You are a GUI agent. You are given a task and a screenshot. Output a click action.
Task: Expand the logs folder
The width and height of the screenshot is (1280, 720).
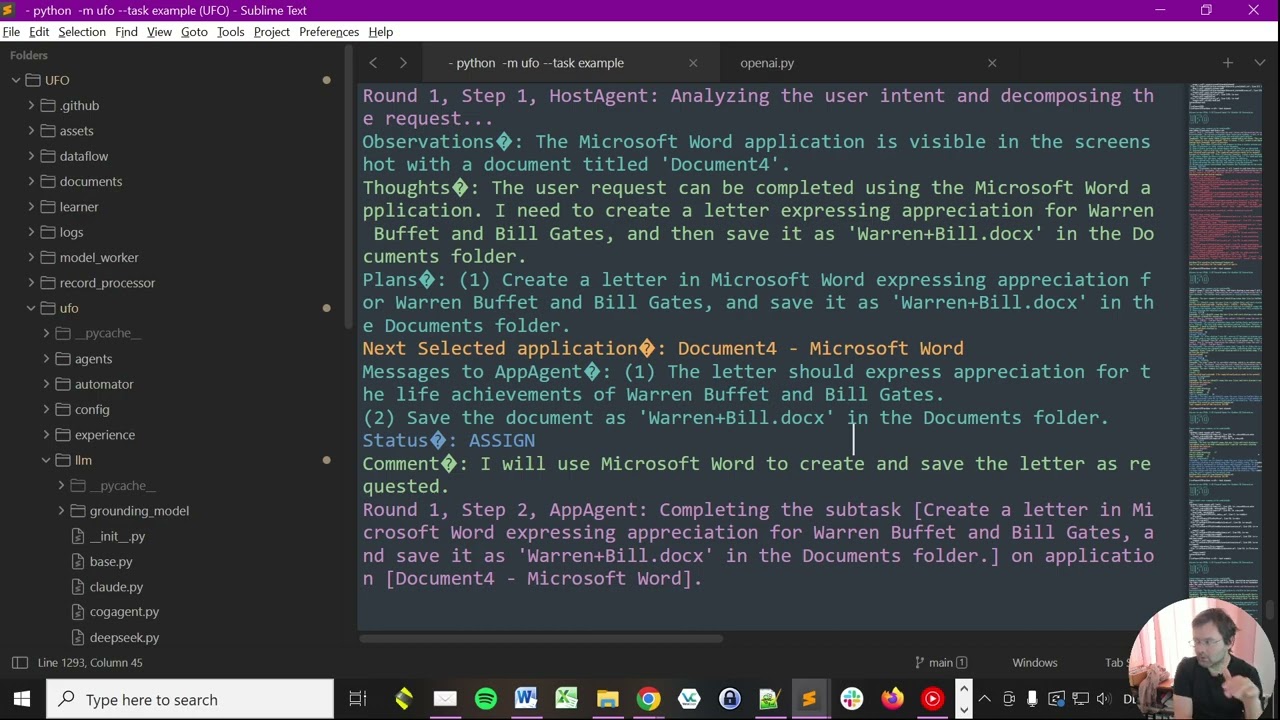[31, 232]
